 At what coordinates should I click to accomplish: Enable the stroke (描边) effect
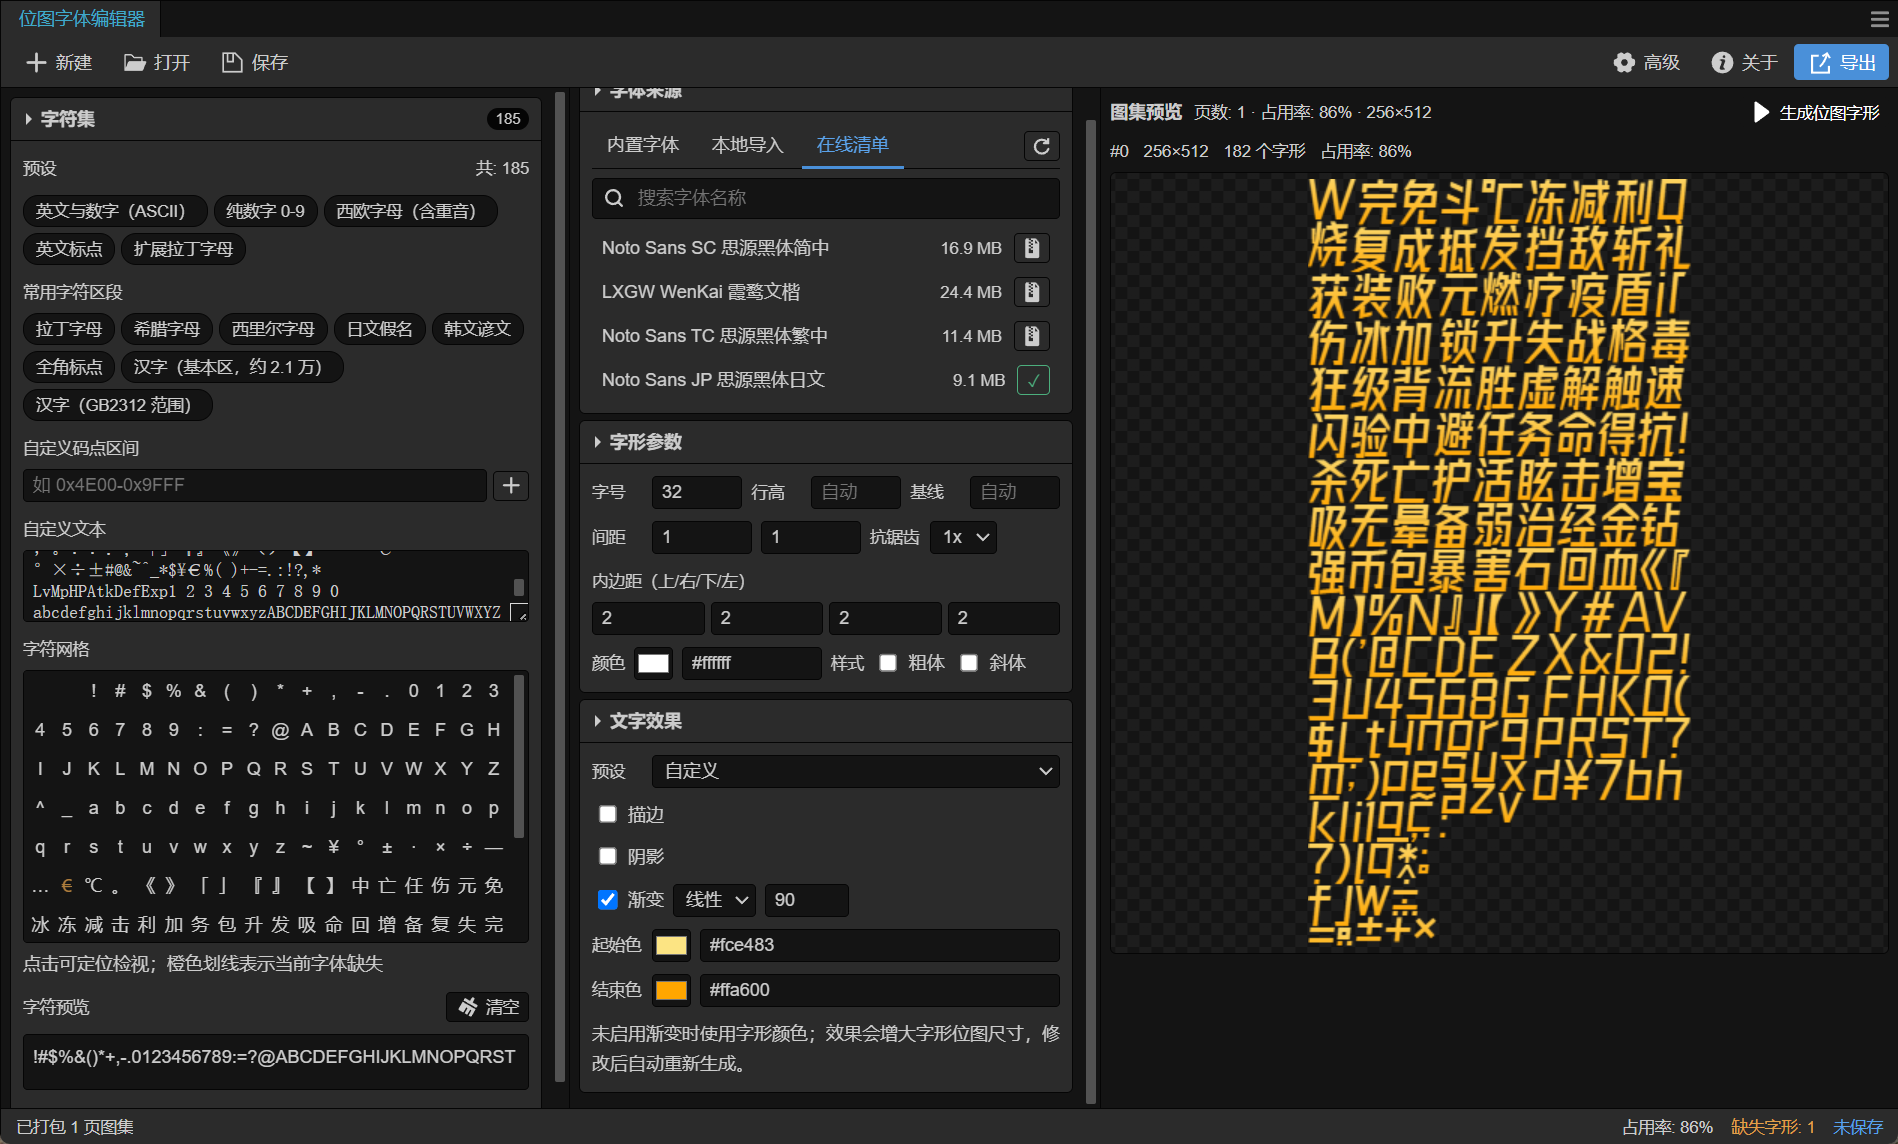[x=607, y=814]
